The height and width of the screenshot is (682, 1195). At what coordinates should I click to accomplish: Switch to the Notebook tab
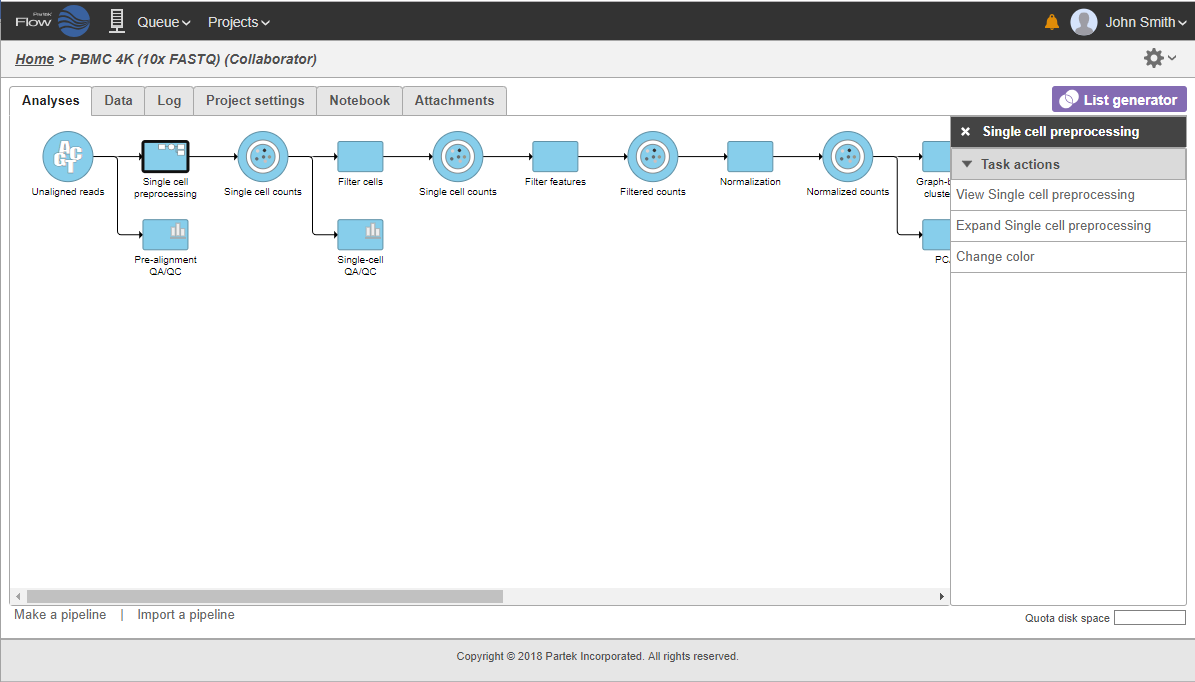pyautogui.click(x=359, y=101)
